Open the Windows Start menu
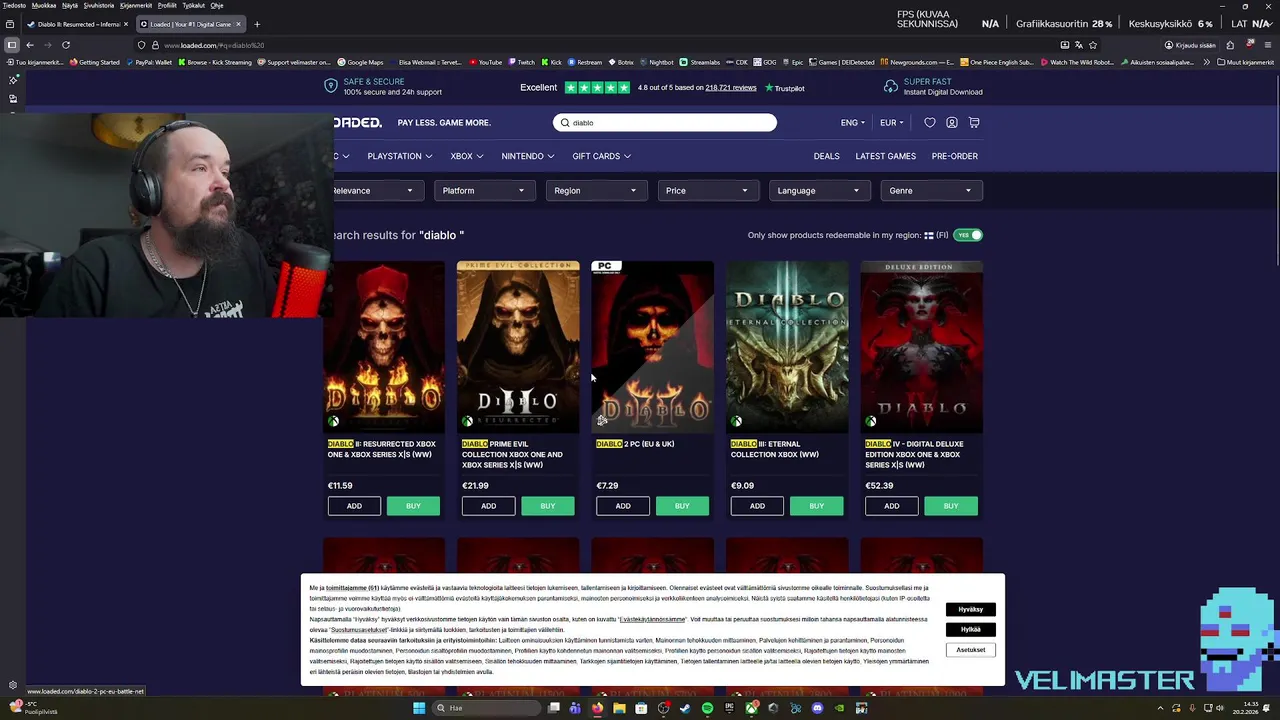 pos(419,708)
